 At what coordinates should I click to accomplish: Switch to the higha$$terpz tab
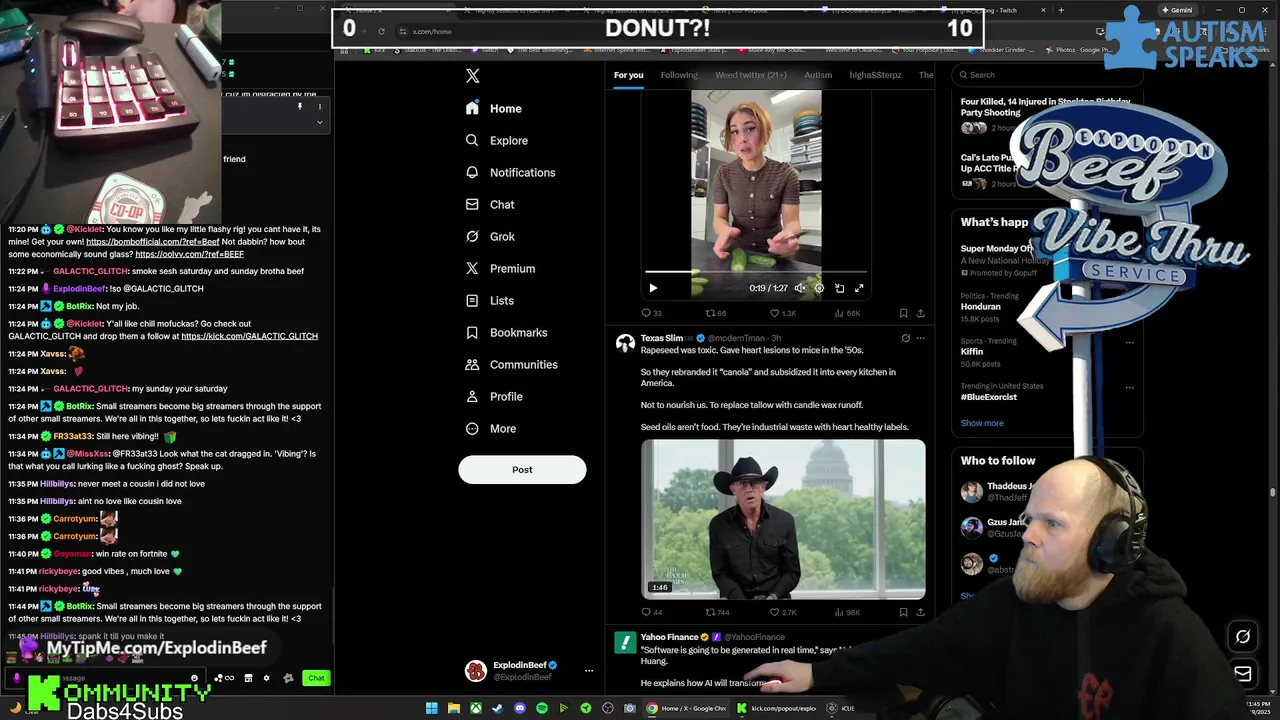[875, 75]
